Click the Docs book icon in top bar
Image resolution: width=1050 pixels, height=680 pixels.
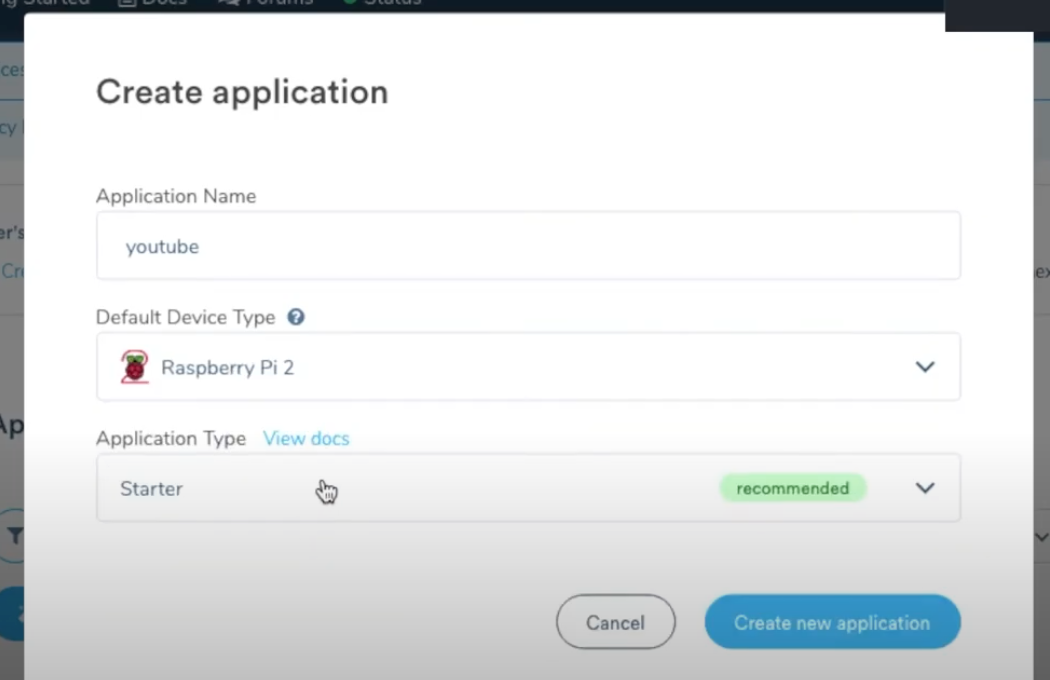[127, 3]
